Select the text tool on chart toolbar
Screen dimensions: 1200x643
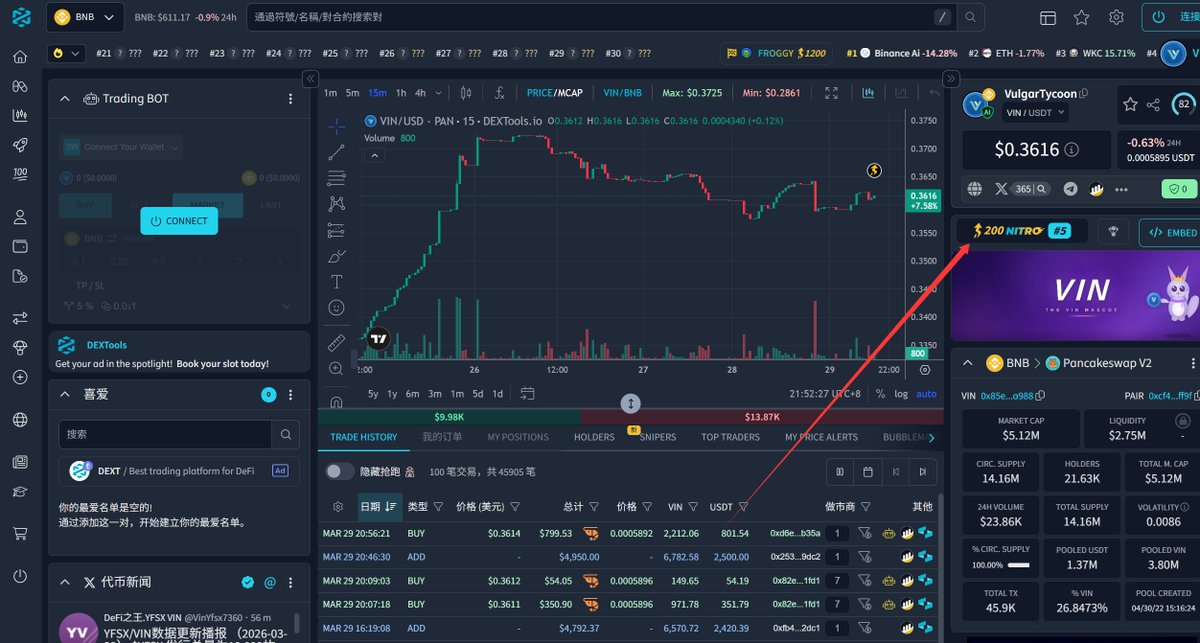coord(337,282)
